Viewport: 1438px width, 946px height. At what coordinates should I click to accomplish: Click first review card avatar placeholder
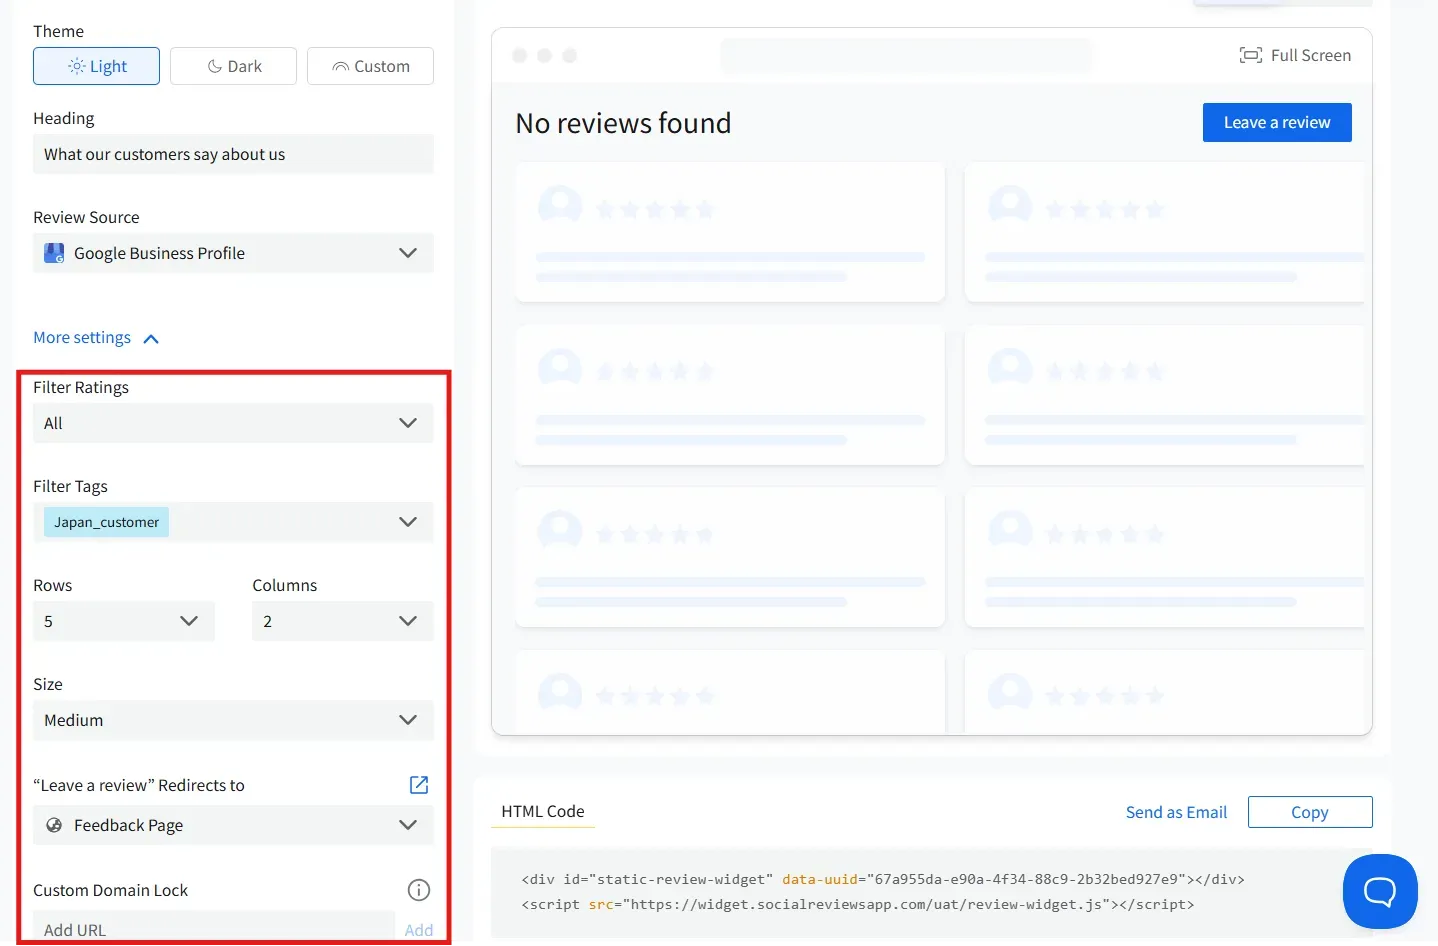(x=560, y=205)
